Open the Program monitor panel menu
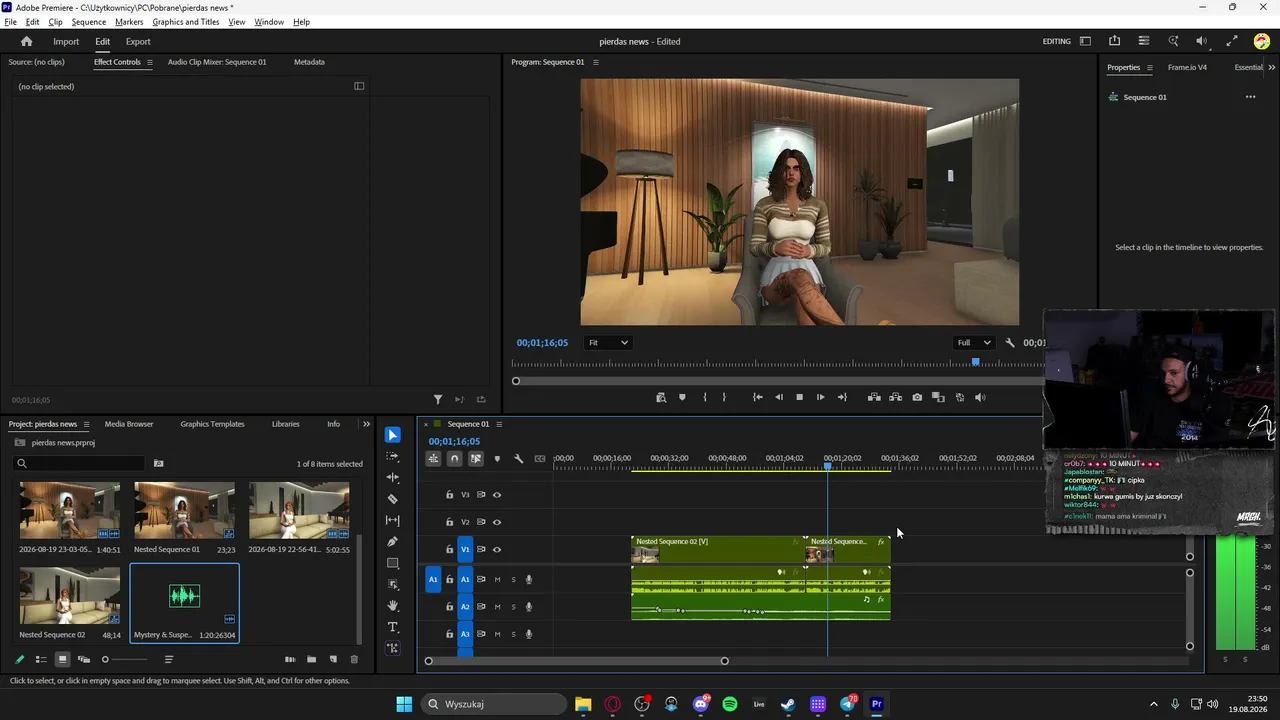 (596, 62)
